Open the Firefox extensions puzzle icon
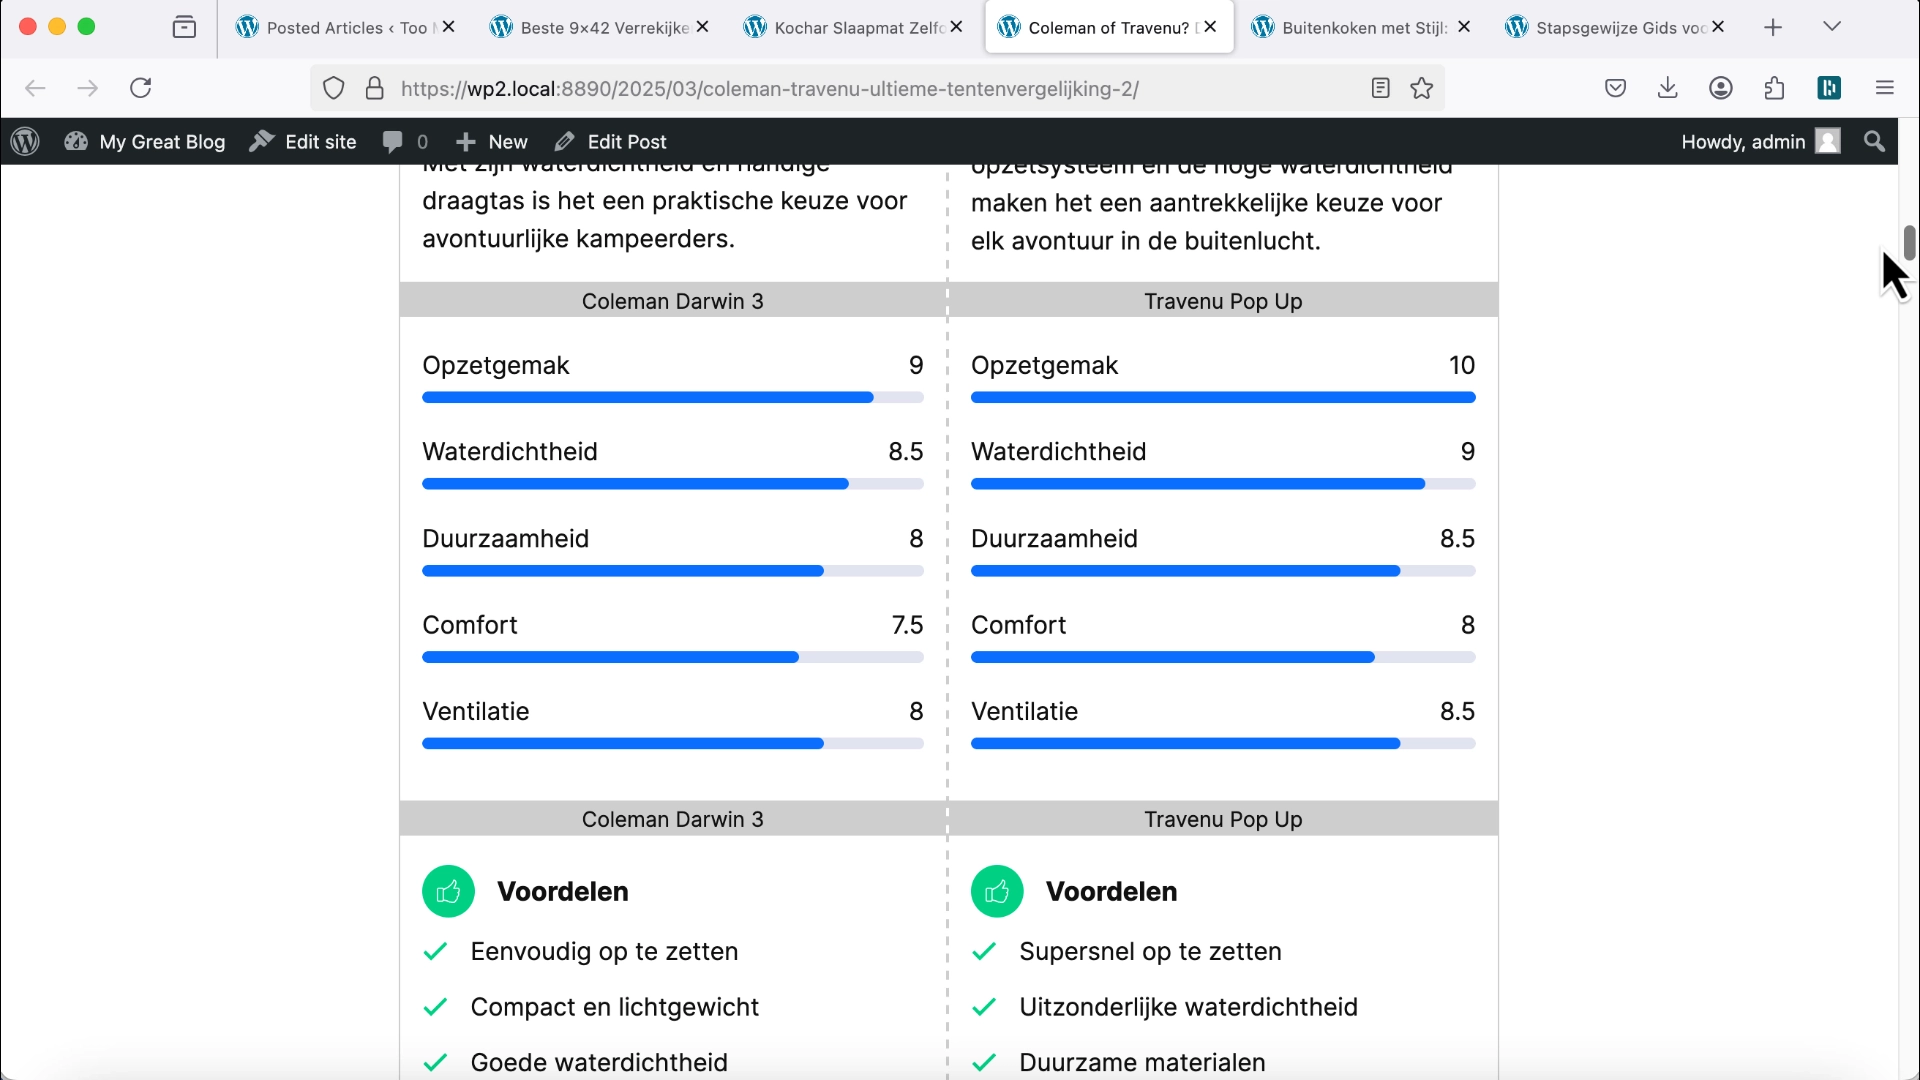This screenshot has height=1080, width=1920. (1775, 88)
